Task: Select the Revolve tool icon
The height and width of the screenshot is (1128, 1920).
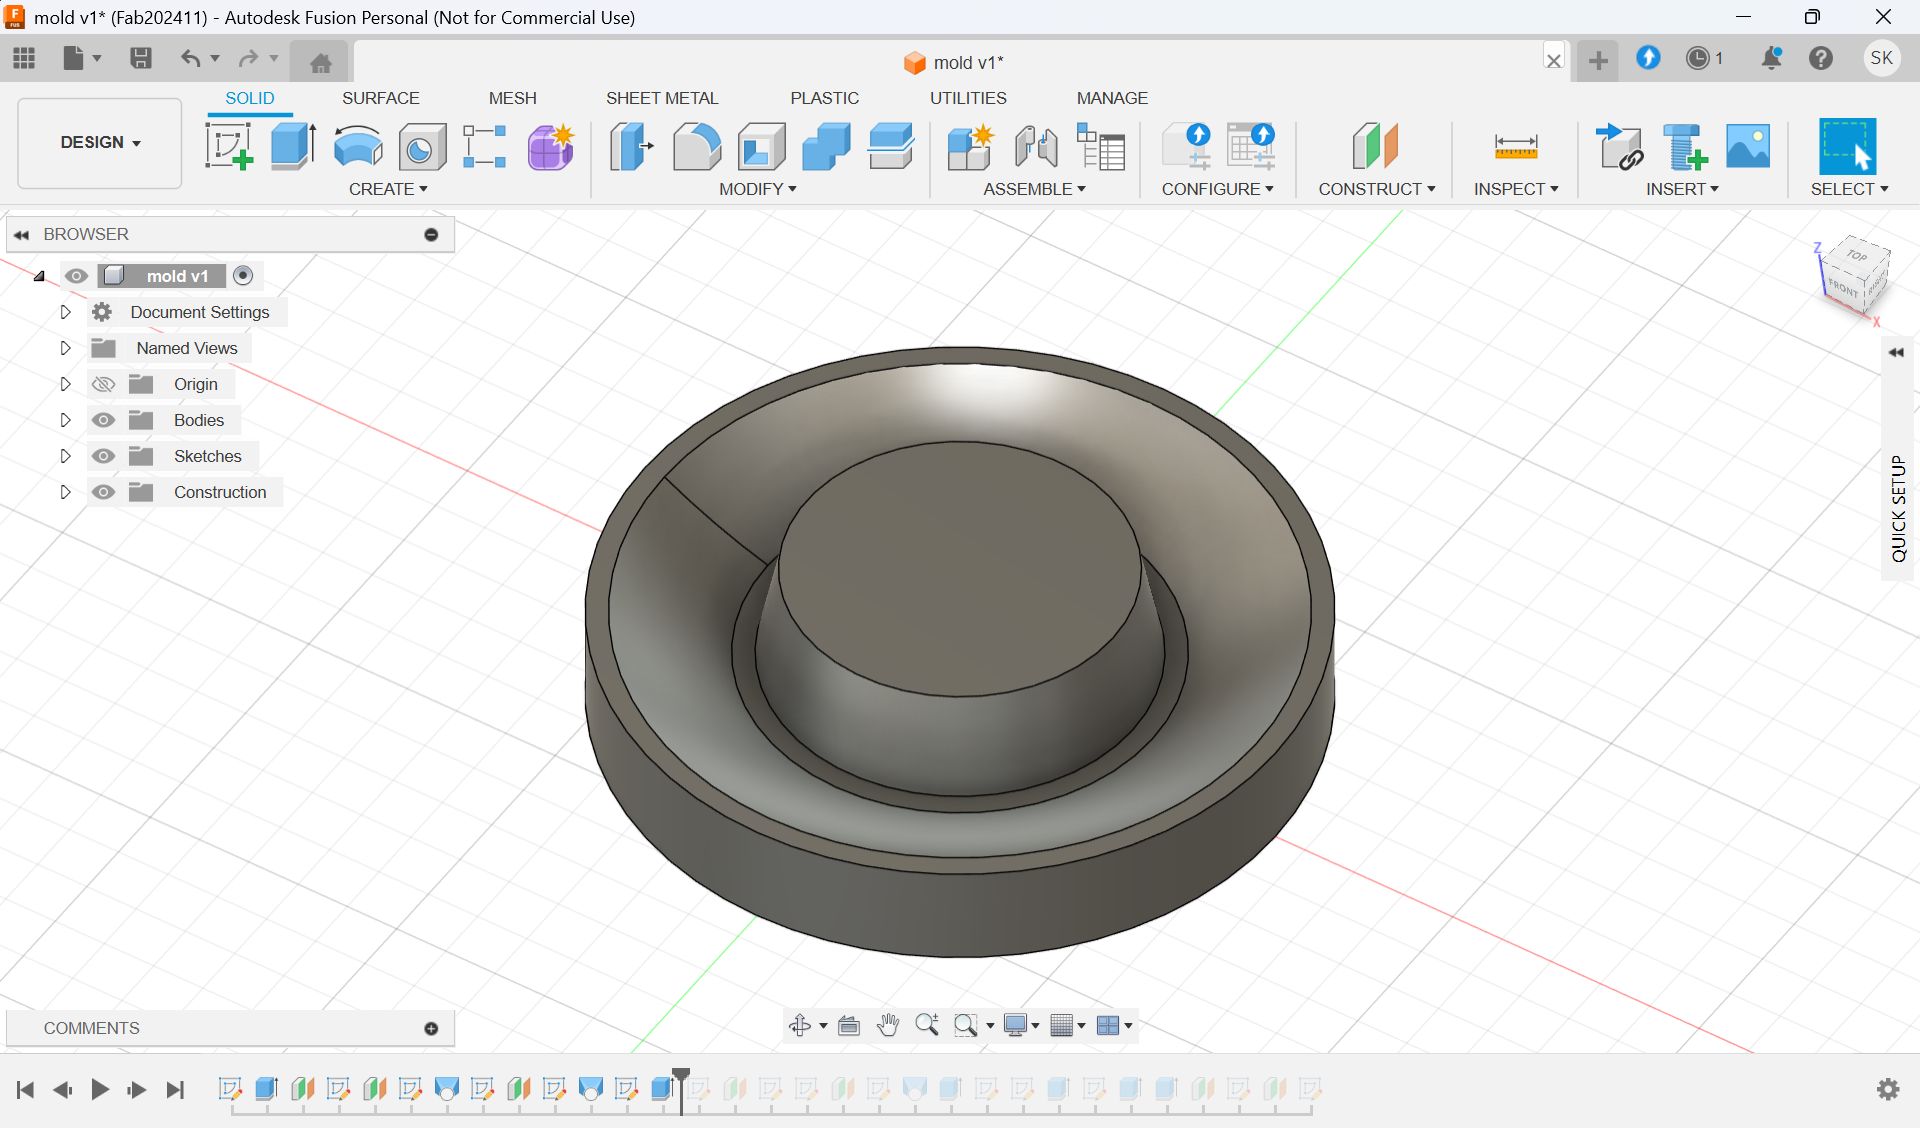Action: [x=358, y=147]
